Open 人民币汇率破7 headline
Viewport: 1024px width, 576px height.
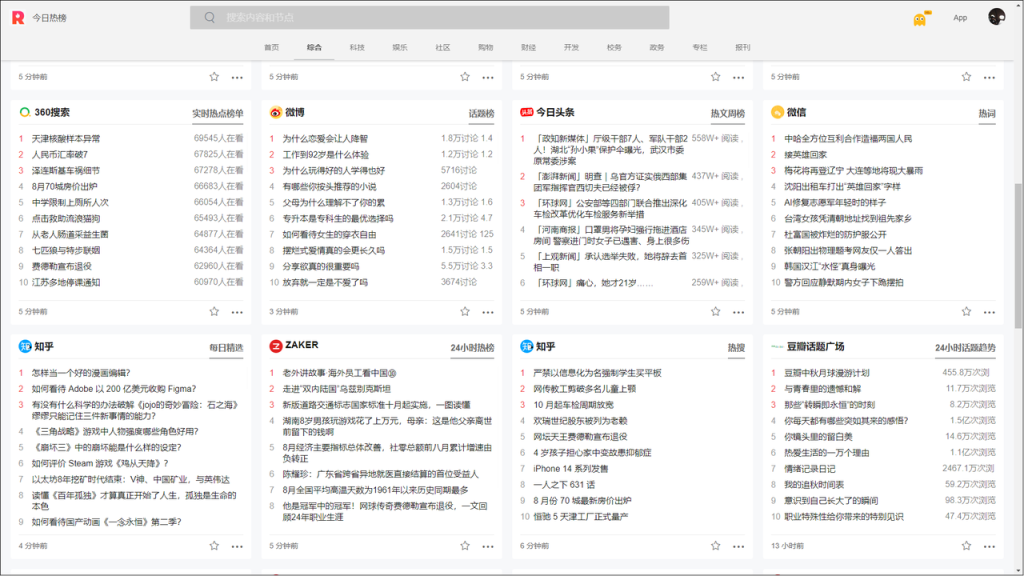(x=59, y=155)
